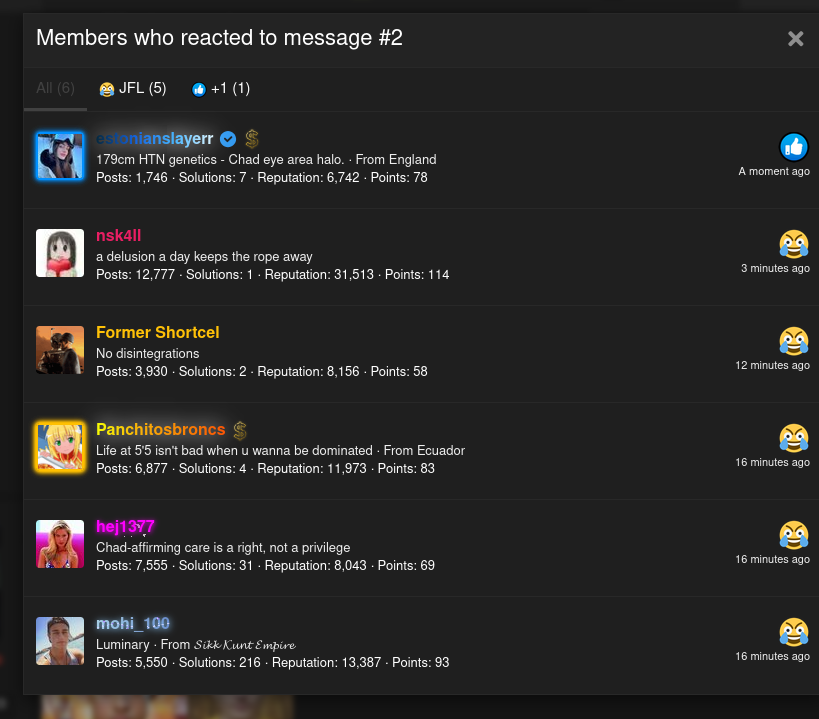This screenshot has height=719, width=819.
Task: Click the laughing emoji in hej1377's row
Action: tap(794, 535)
